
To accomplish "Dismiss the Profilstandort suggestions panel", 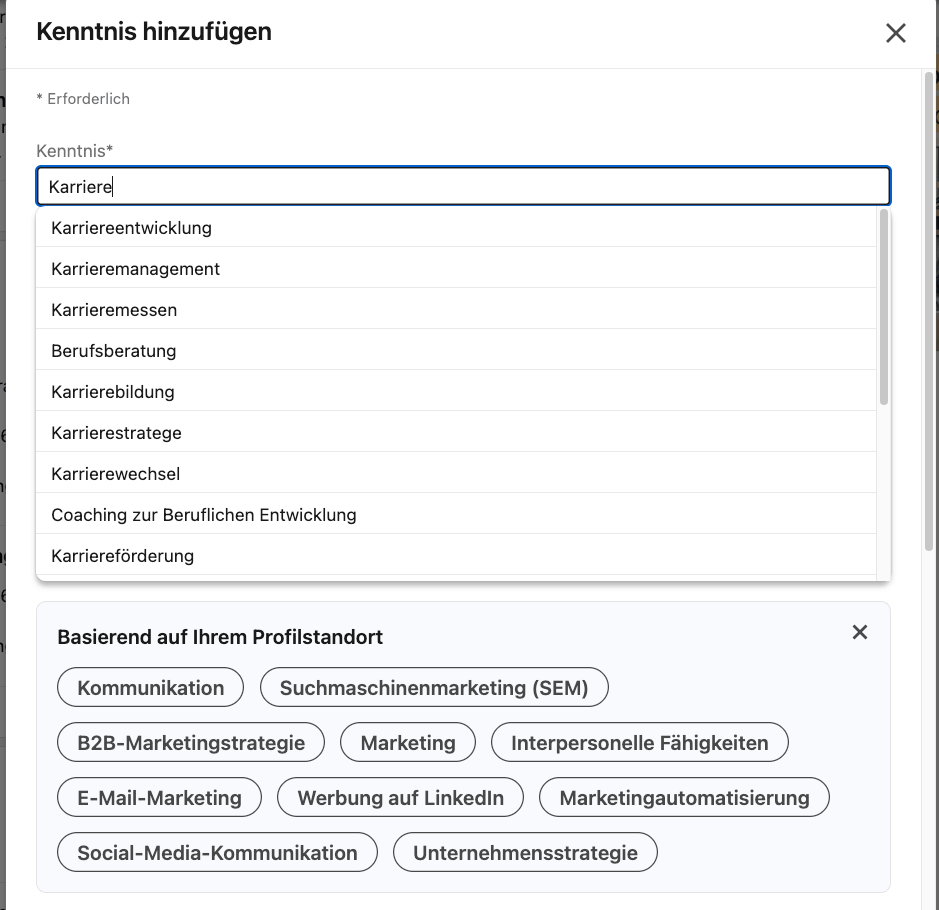I will click(x=859, y=632).
